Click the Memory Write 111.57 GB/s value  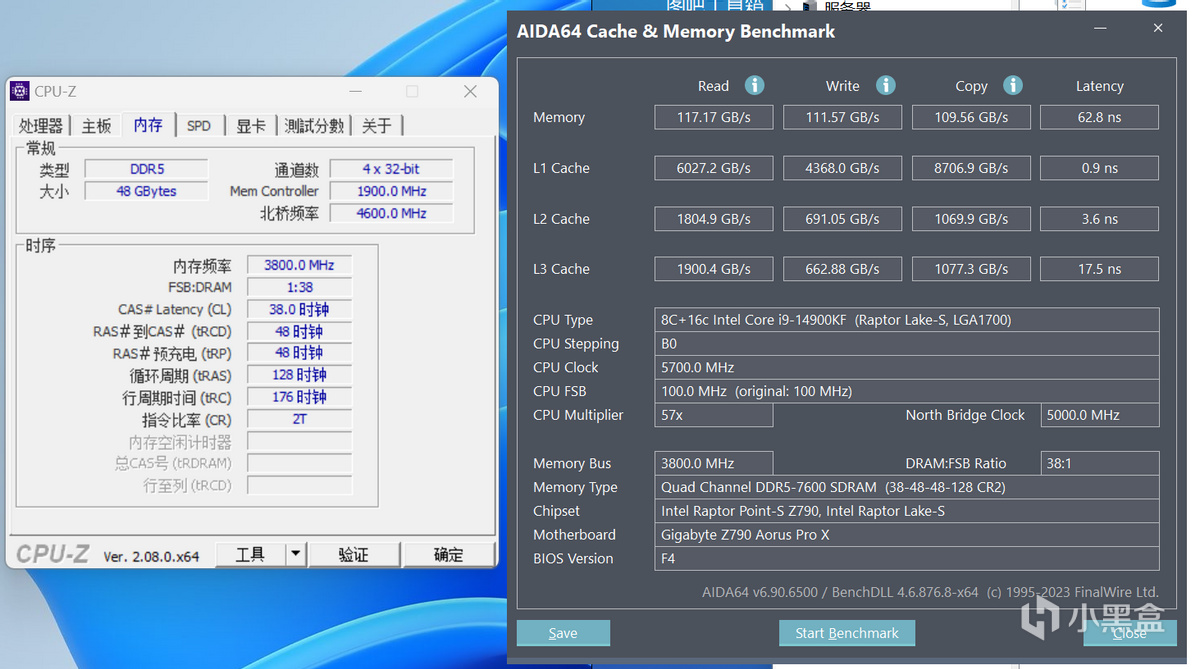point(843,117)
